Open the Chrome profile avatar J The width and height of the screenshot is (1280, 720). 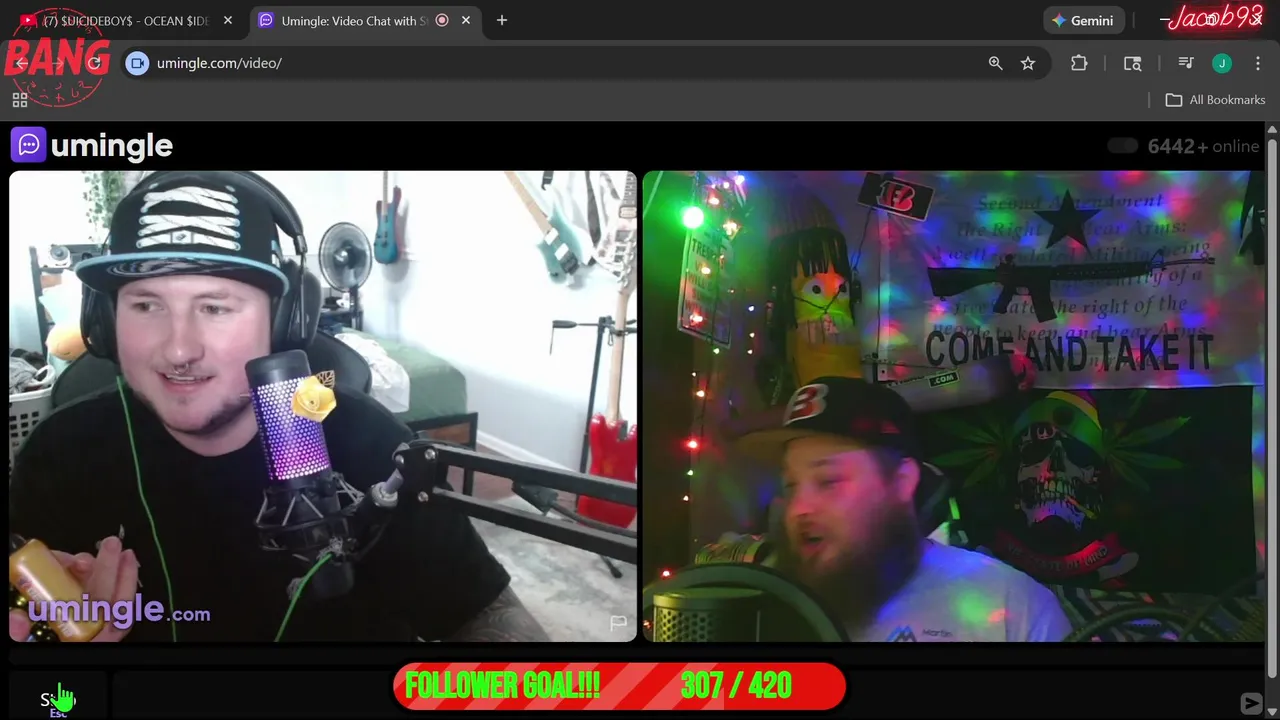pos(1222,63)
